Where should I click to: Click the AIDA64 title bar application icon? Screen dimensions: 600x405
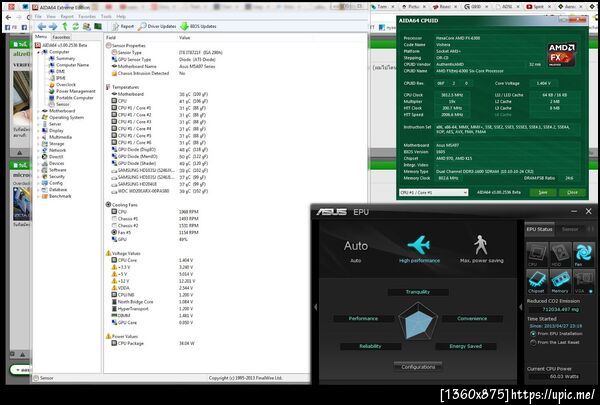click(x=35, y=7)
